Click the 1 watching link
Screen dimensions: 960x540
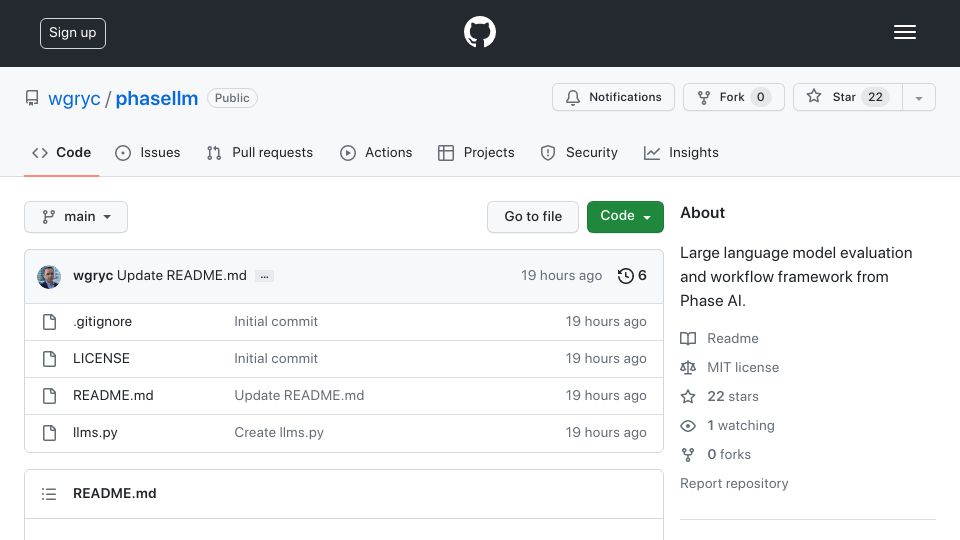click(x=727, y=426)
